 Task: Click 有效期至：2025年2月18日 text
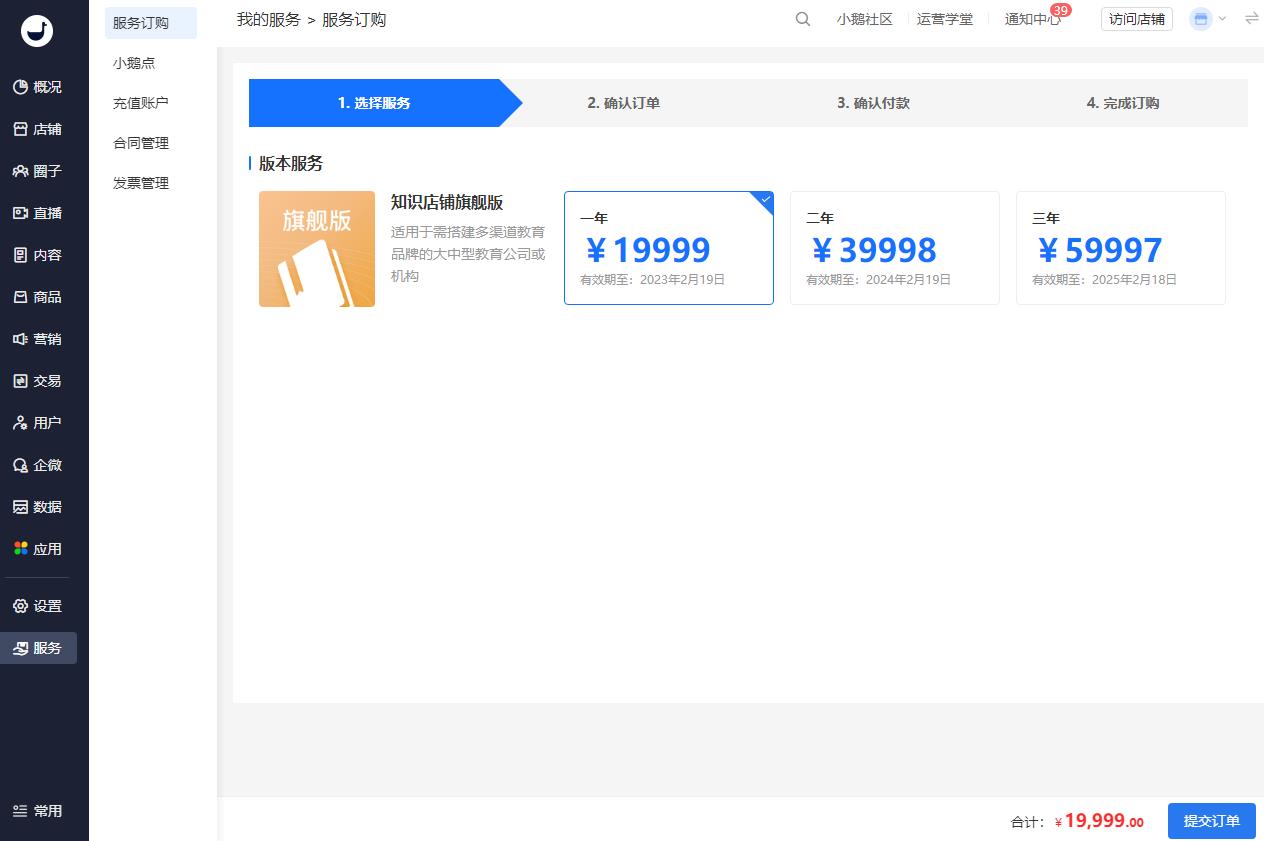[x=1105, y=280]
